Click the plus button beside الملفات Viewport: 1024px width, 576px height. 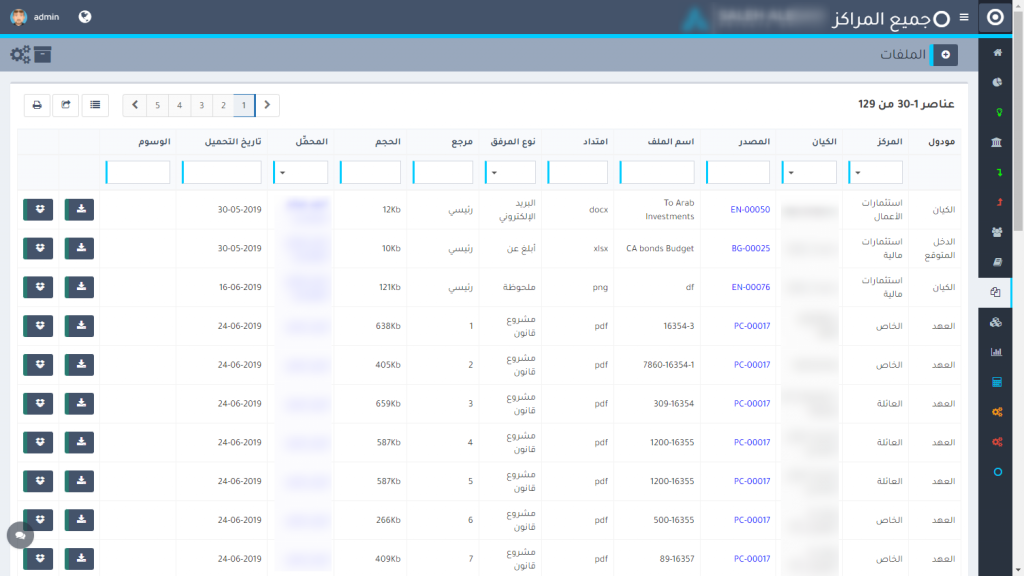(945, 55)
